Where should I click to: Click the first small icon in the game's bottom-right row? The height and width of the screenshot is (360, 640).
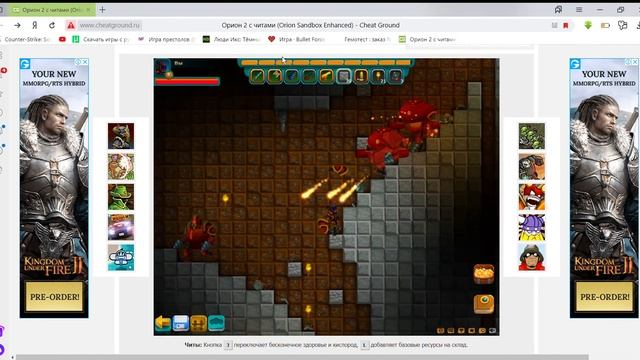[x=440, y=331]
